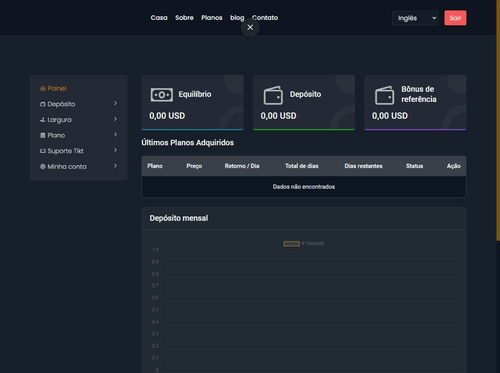Open Suporte Tikt label in sidebar

[65, 151]
